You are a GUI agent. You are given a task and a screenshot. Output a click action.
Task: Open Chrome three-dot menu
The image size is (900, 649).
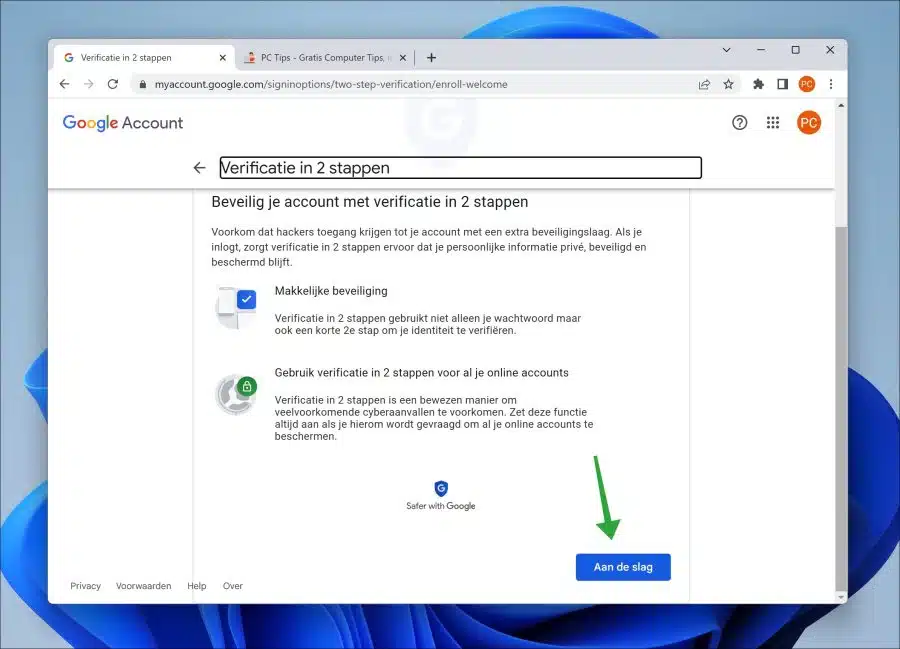click(831, 84)
